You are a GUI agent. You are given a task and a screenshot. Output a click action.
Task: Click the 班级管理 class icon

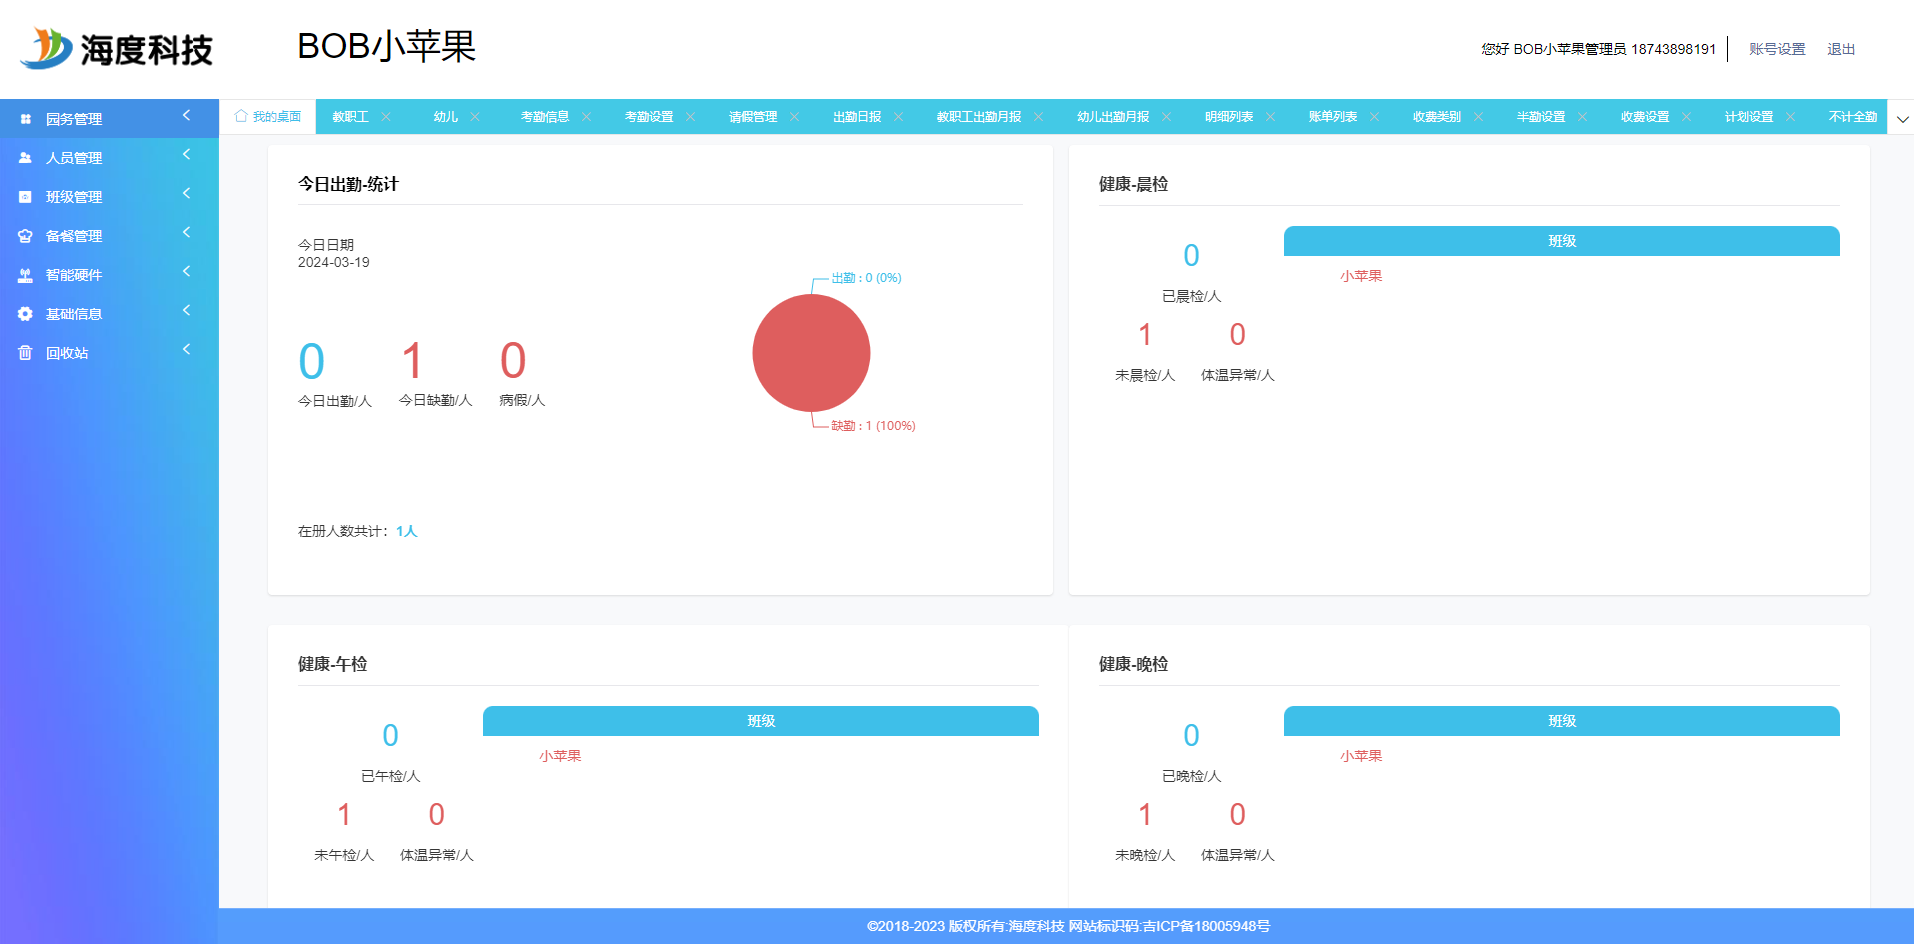(x=26, y=197)
